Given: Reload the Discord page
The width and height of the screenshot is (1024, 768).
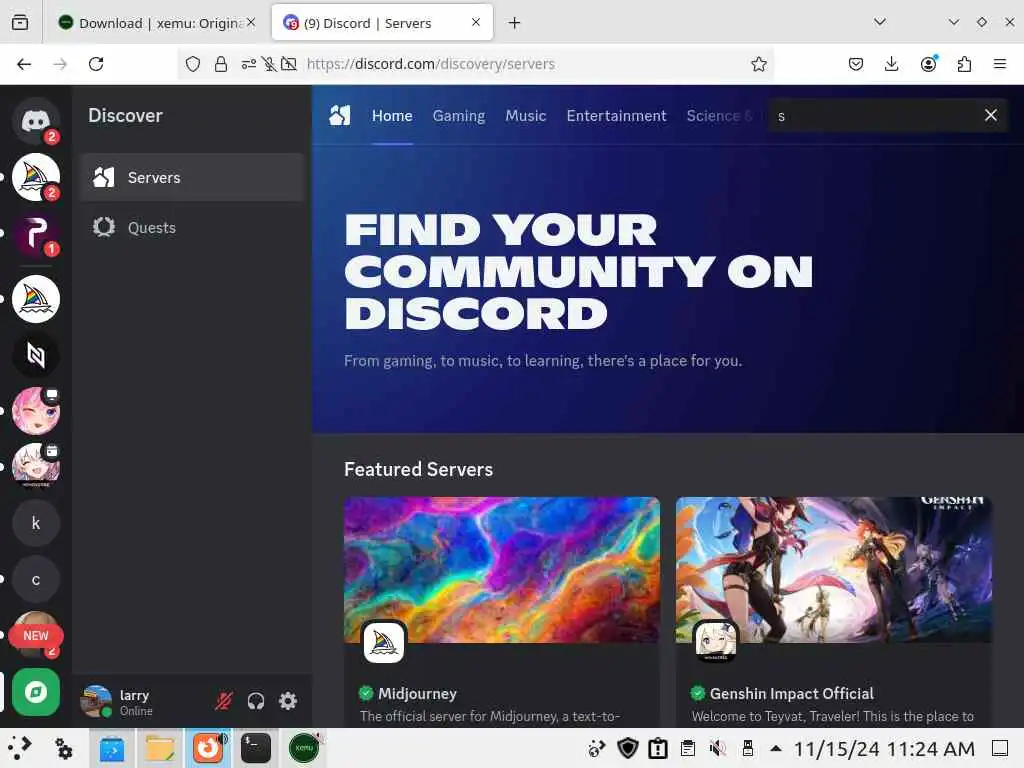Looking at the screenshot, I should (97, 64).
